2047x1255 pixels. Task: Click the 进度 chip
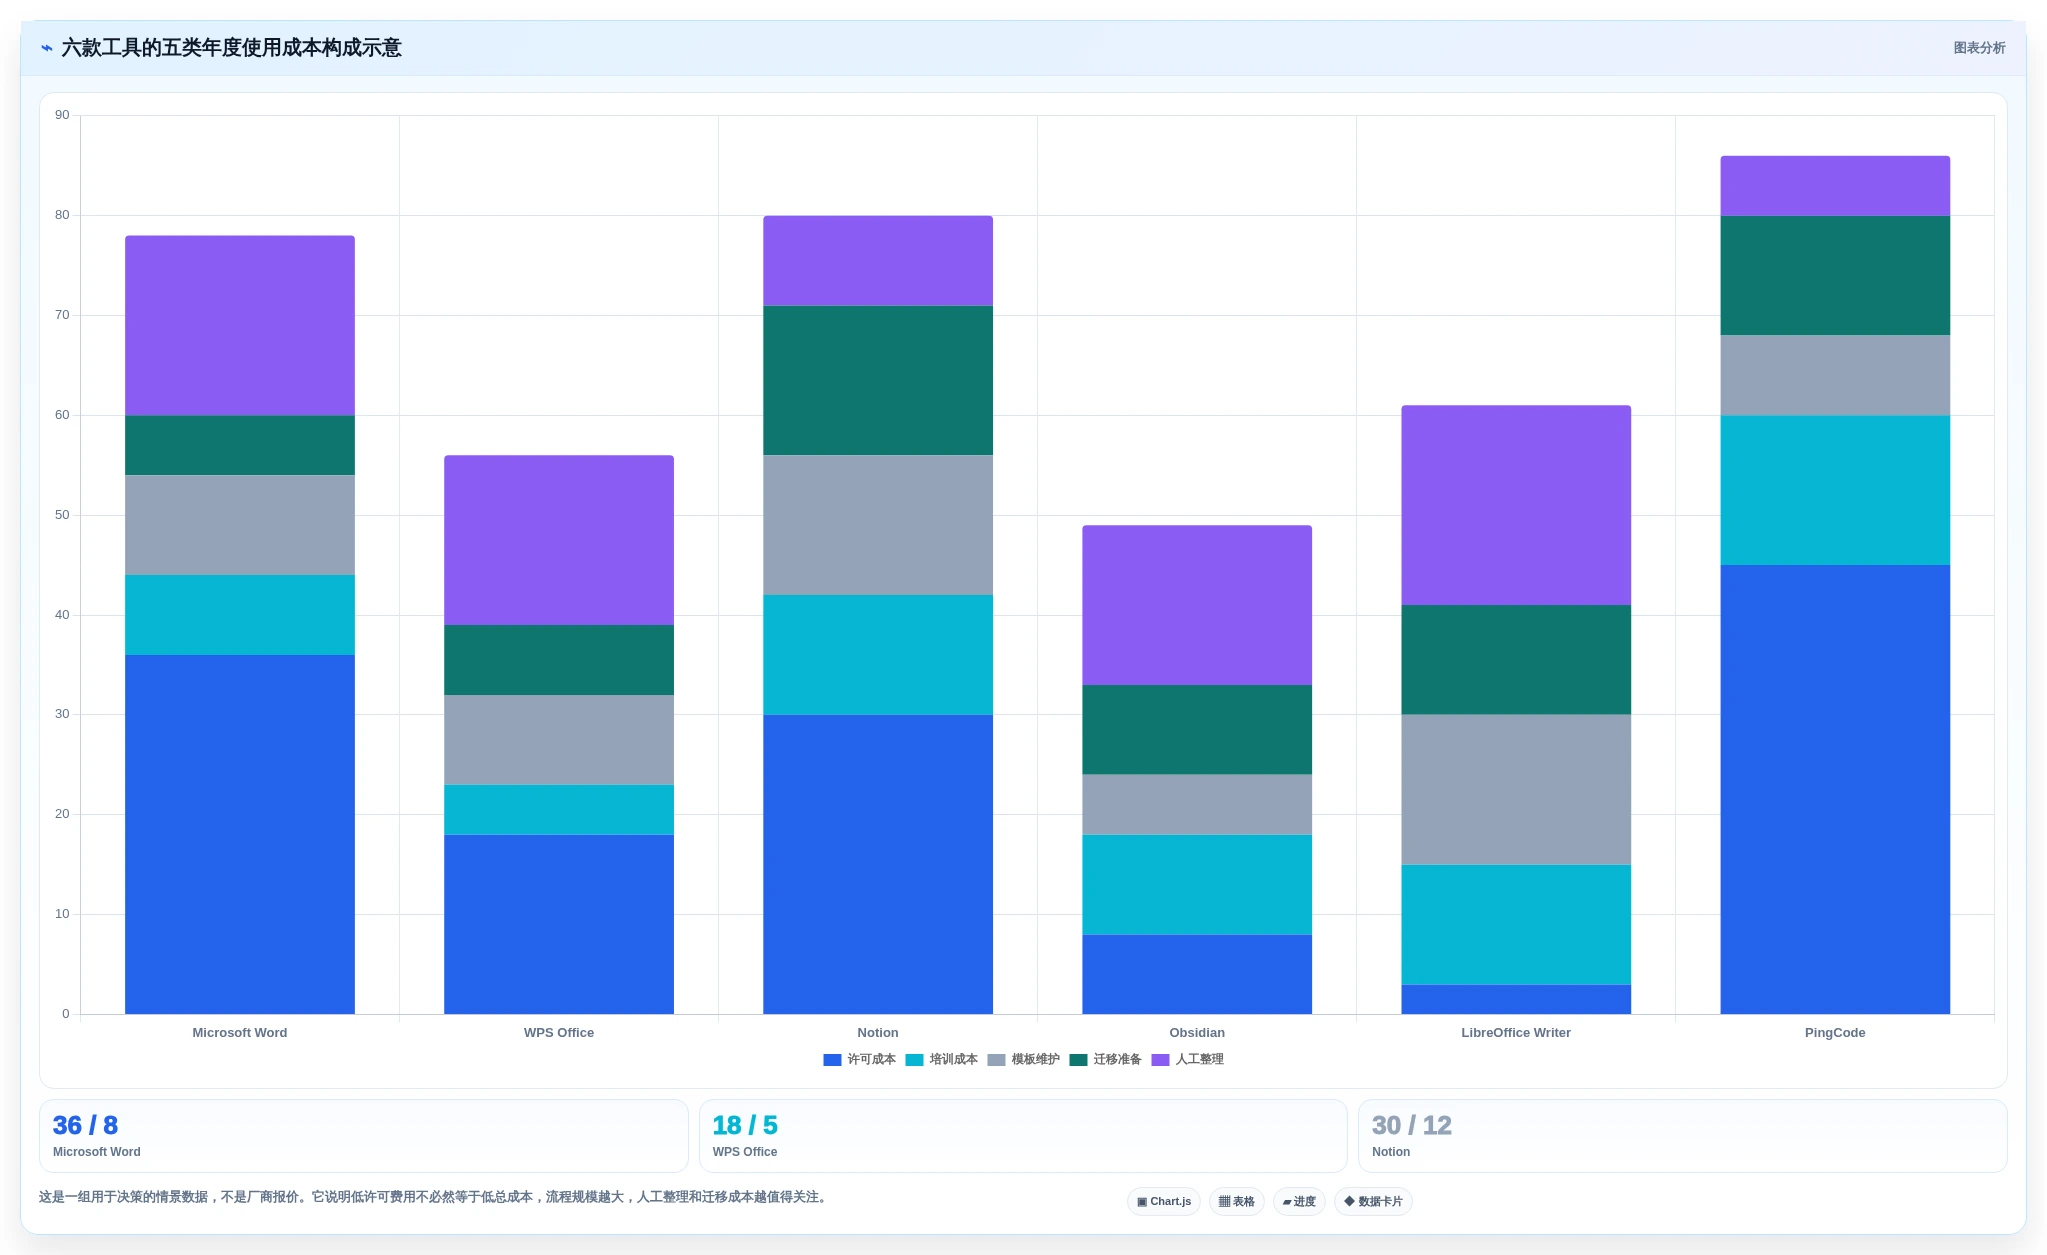[x=1299, y=1201]
